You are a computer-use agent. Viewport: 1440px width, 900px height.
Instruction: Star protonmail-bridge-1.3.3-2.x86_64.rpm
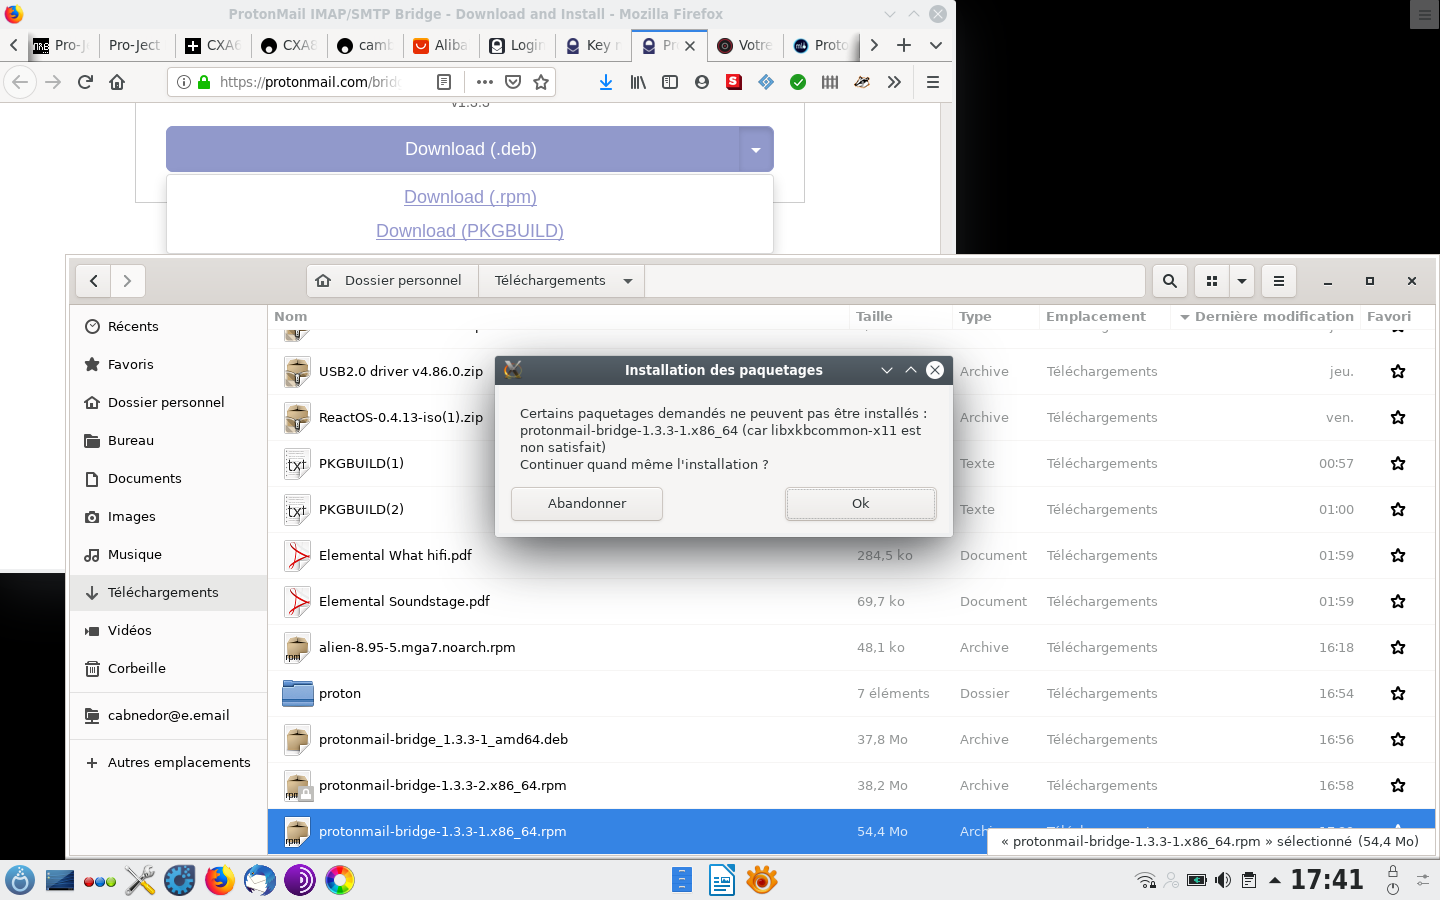(1398, 785)
